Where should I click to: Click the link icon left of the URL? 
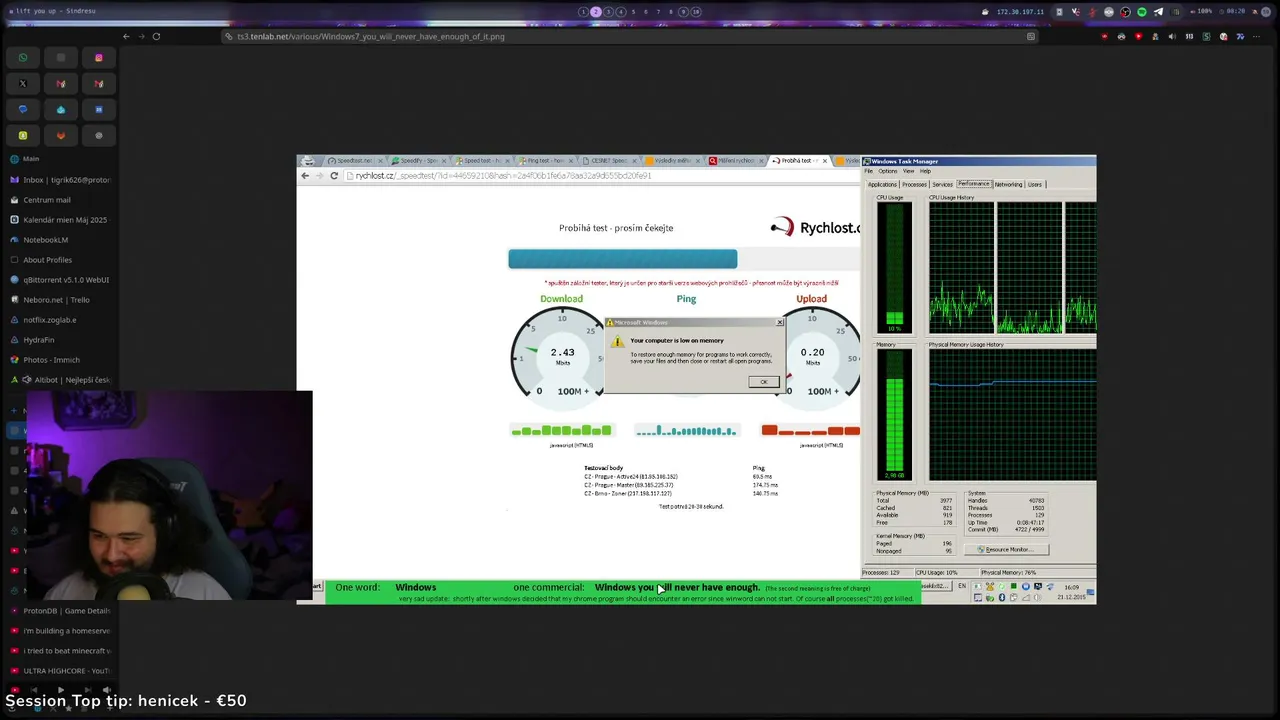(229, 36)
